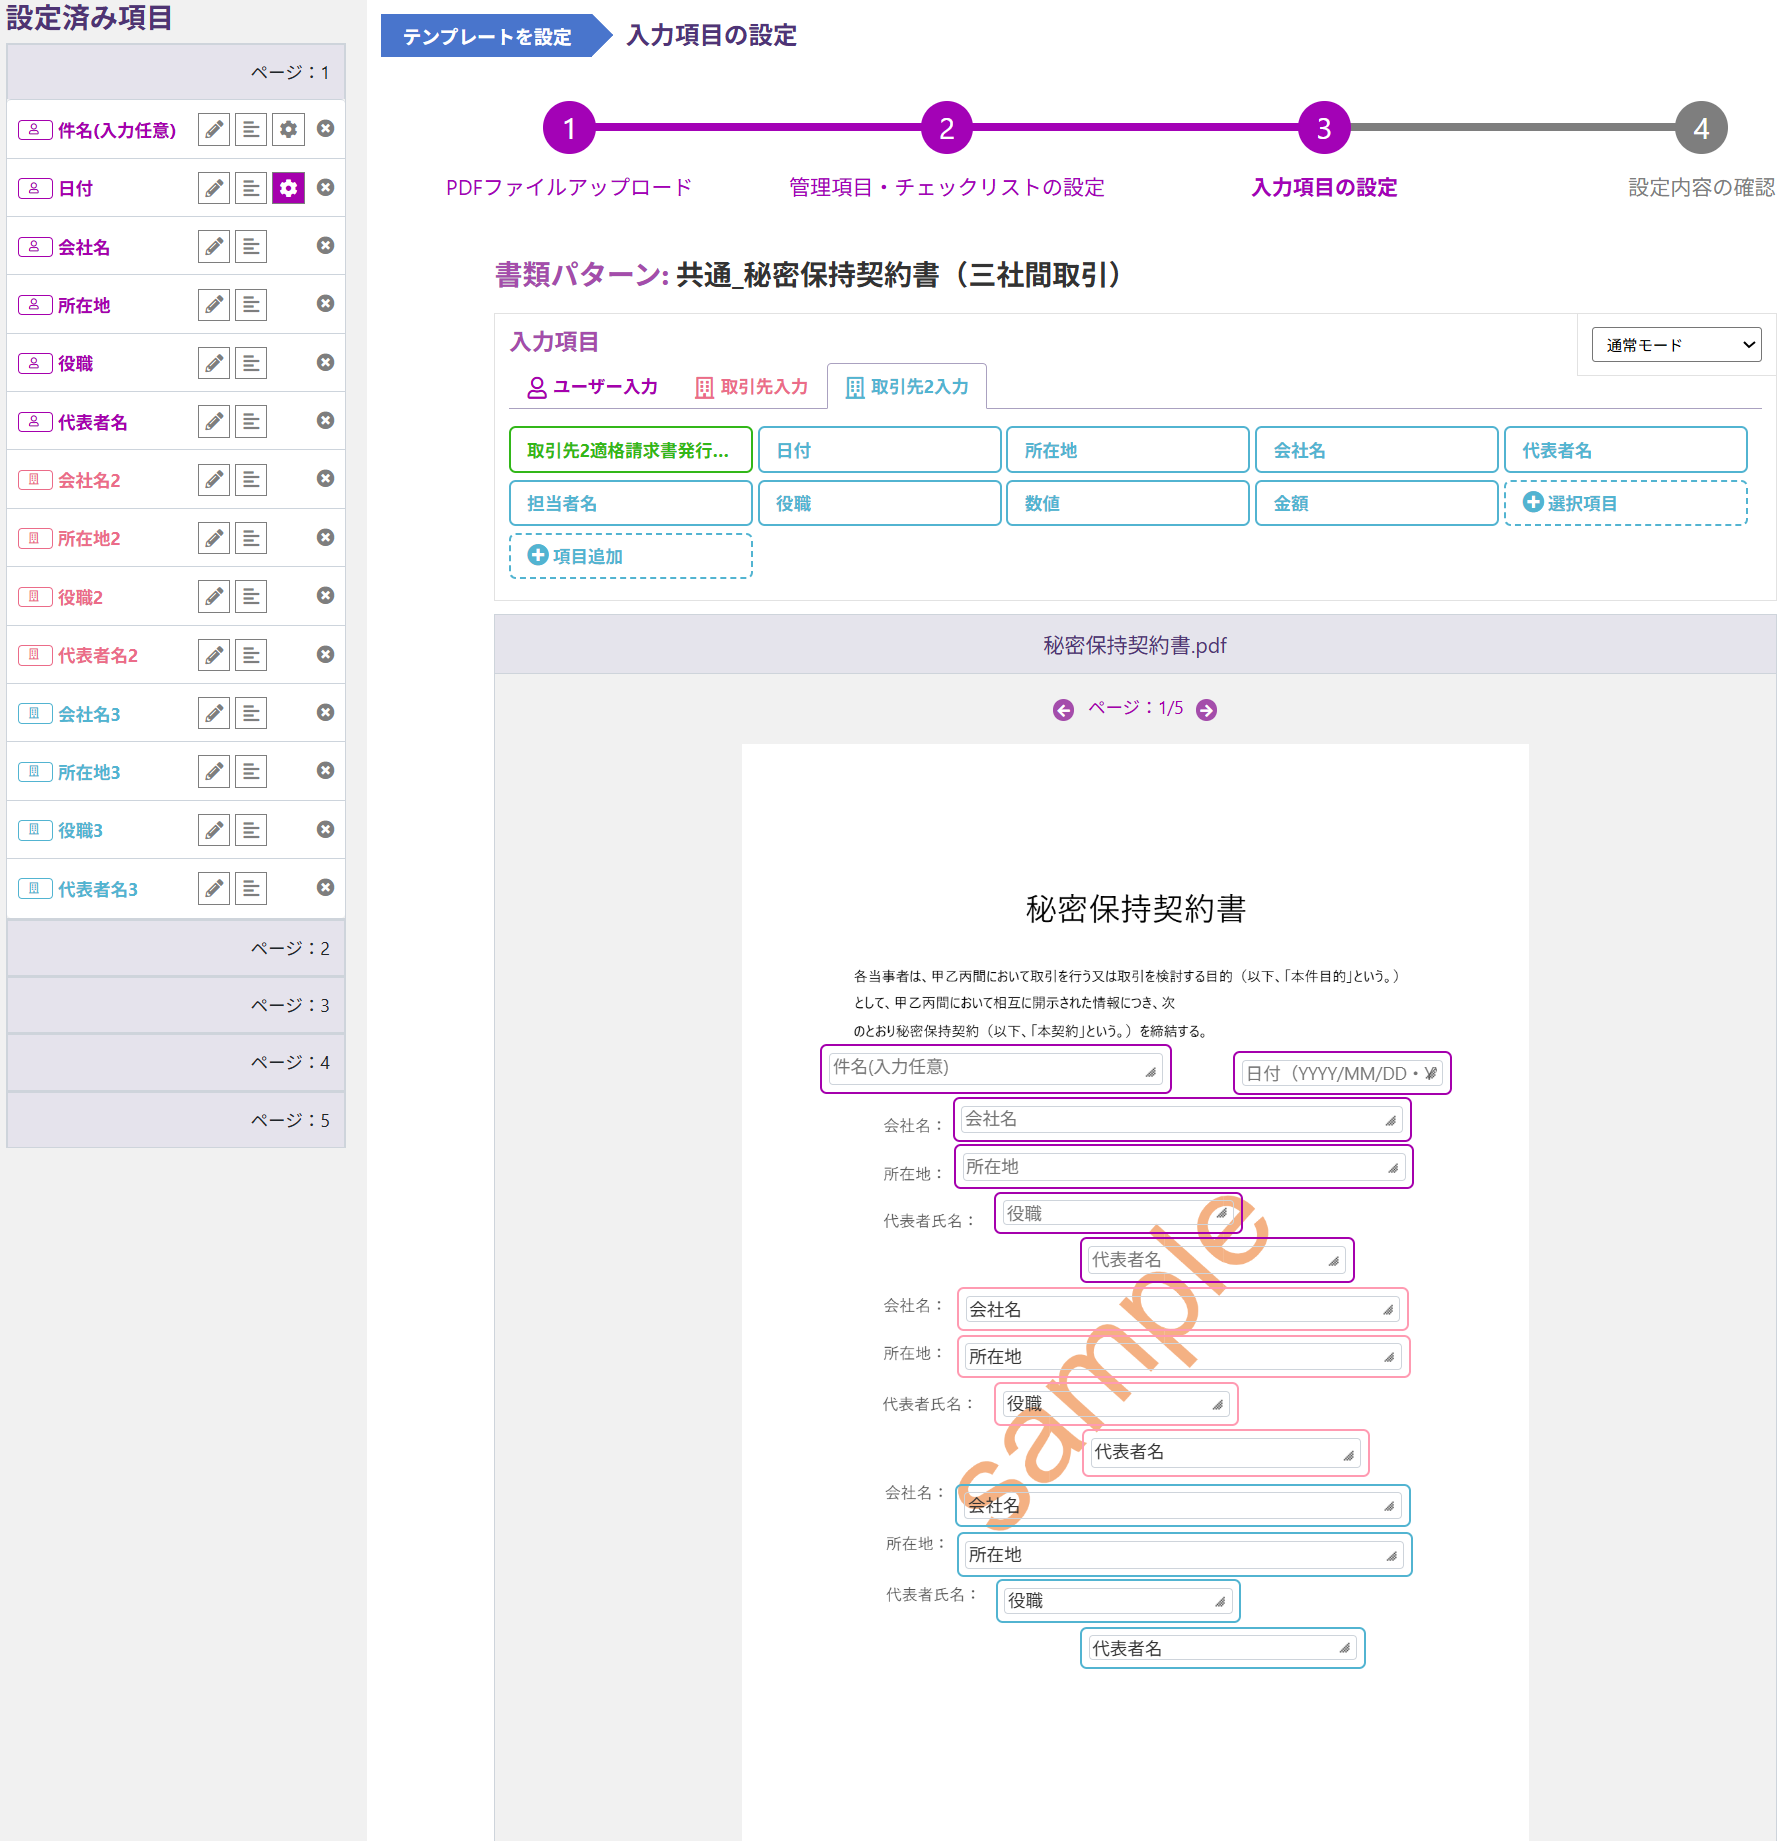
Task: Go to the next PDF page arrow
Action: 1207,709
